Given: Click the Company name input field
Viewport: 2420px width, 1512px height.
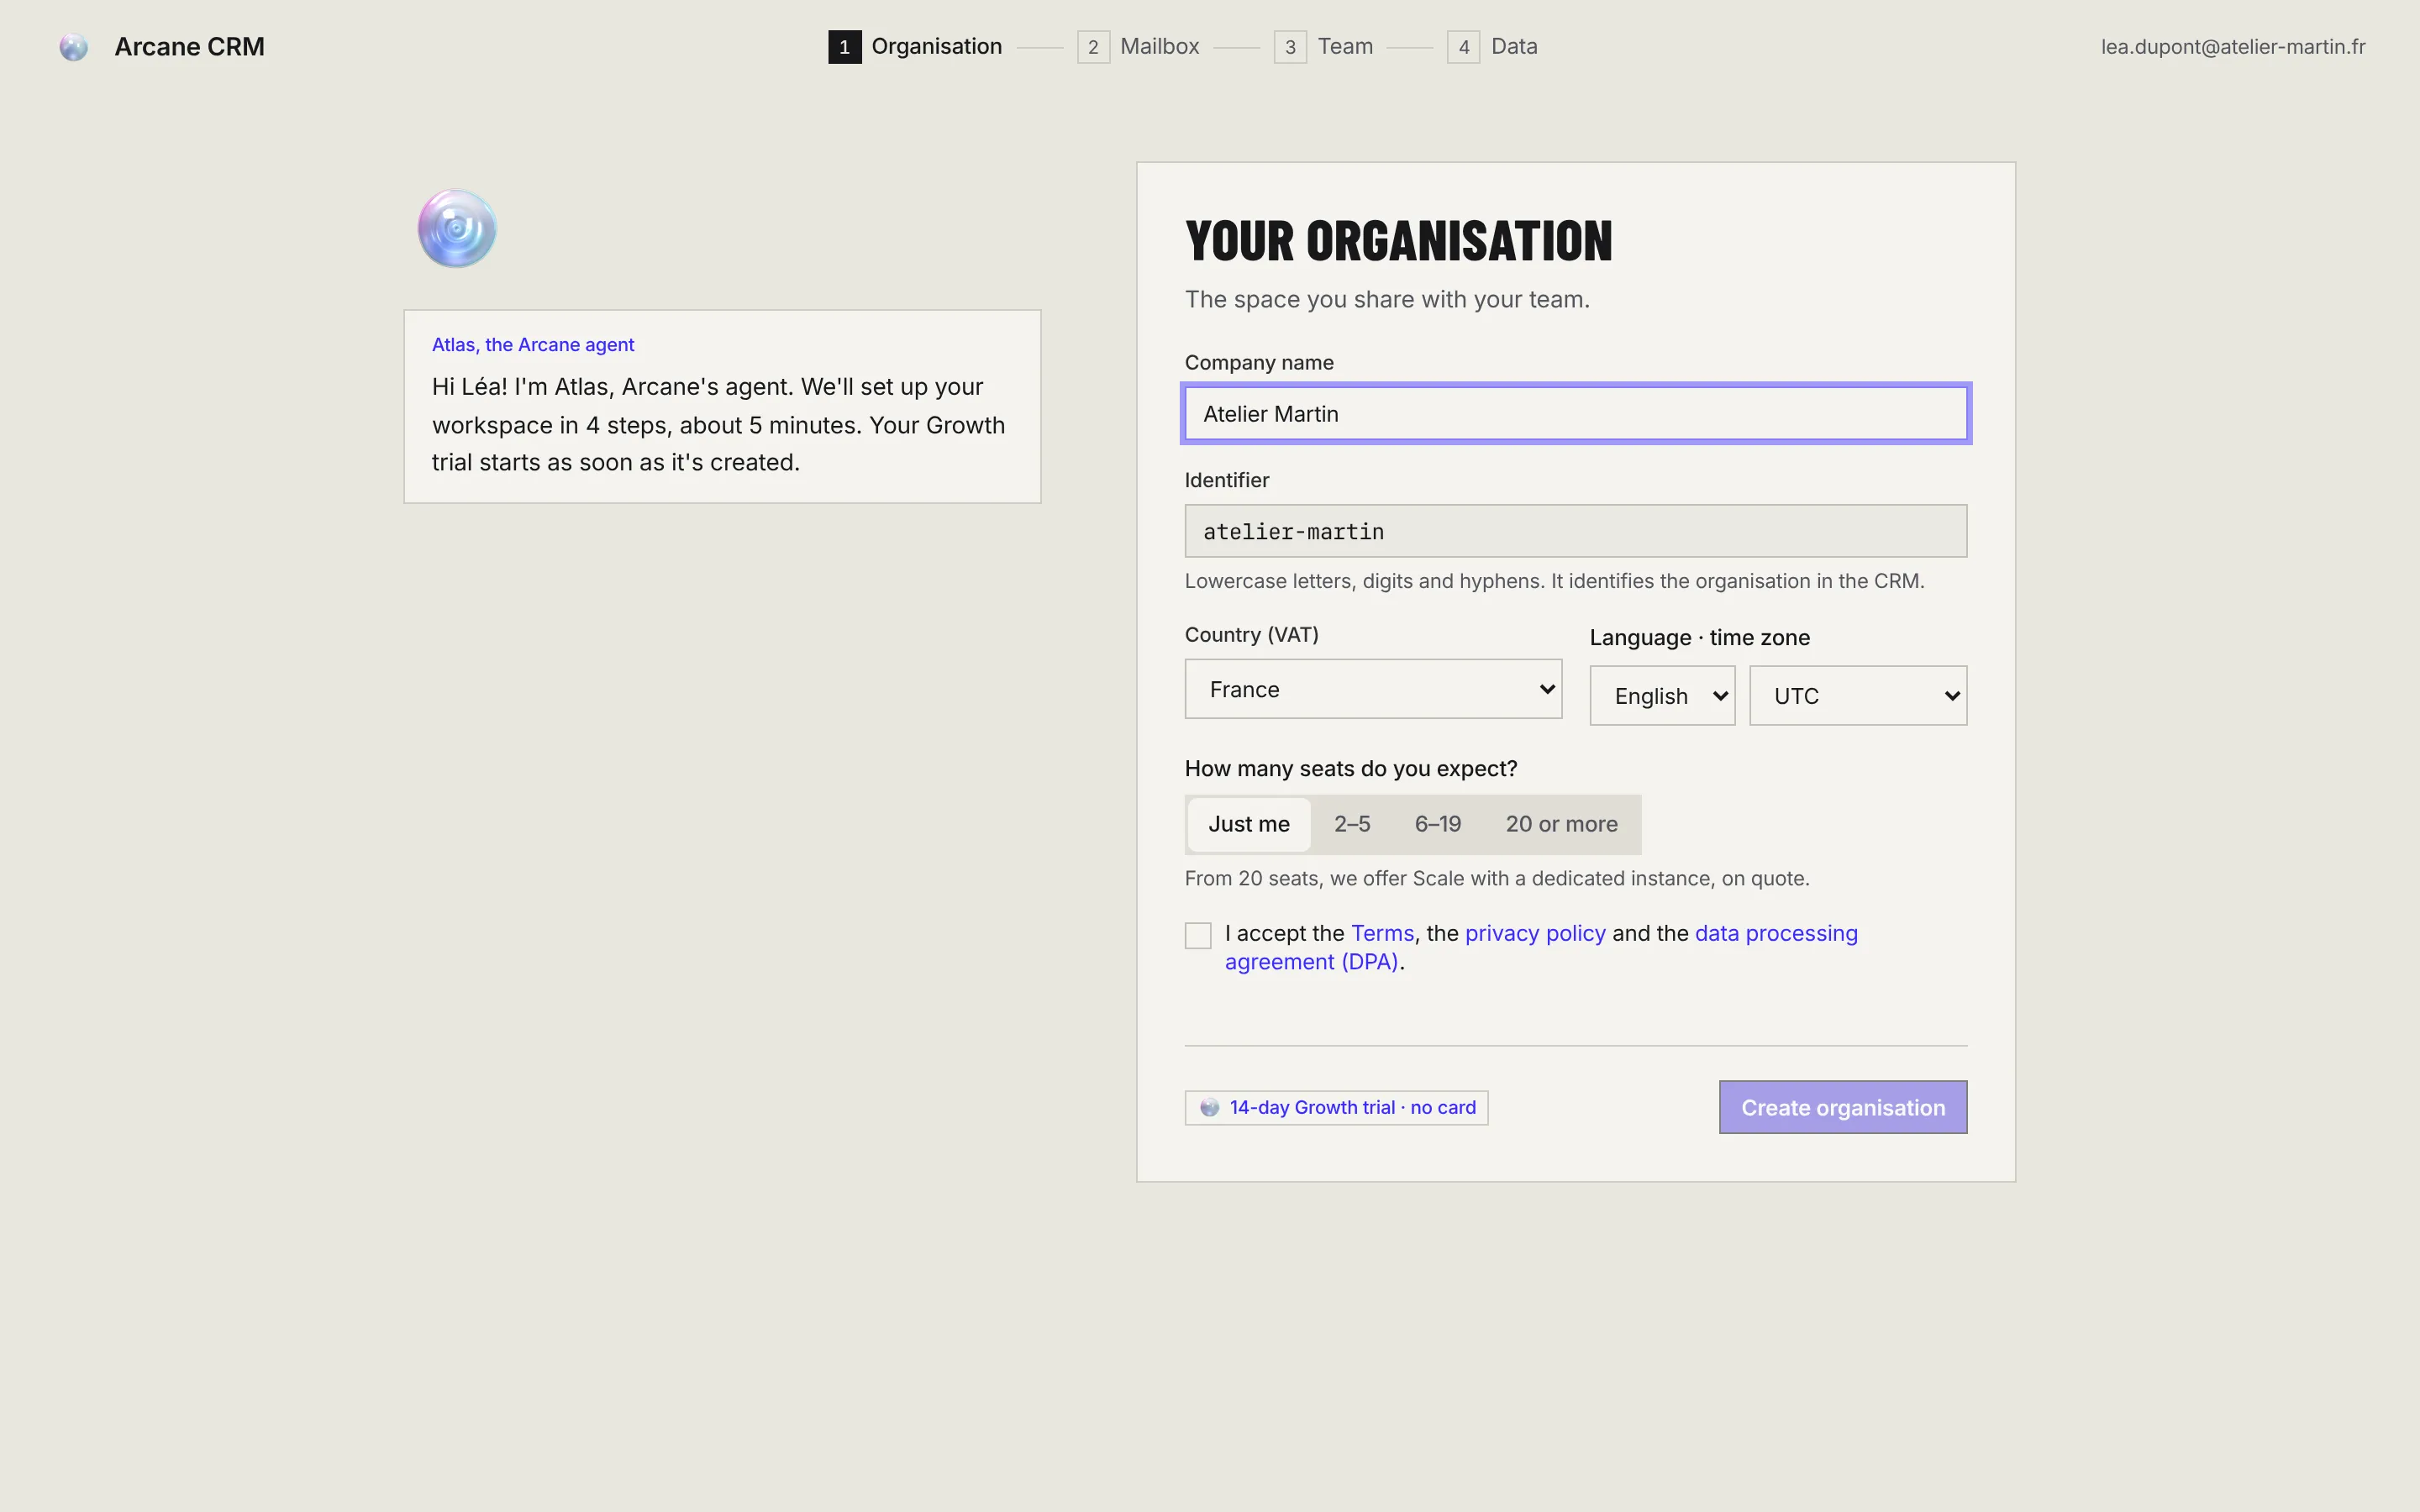Looking at the screenshot, I should (x=1576, y=413).
